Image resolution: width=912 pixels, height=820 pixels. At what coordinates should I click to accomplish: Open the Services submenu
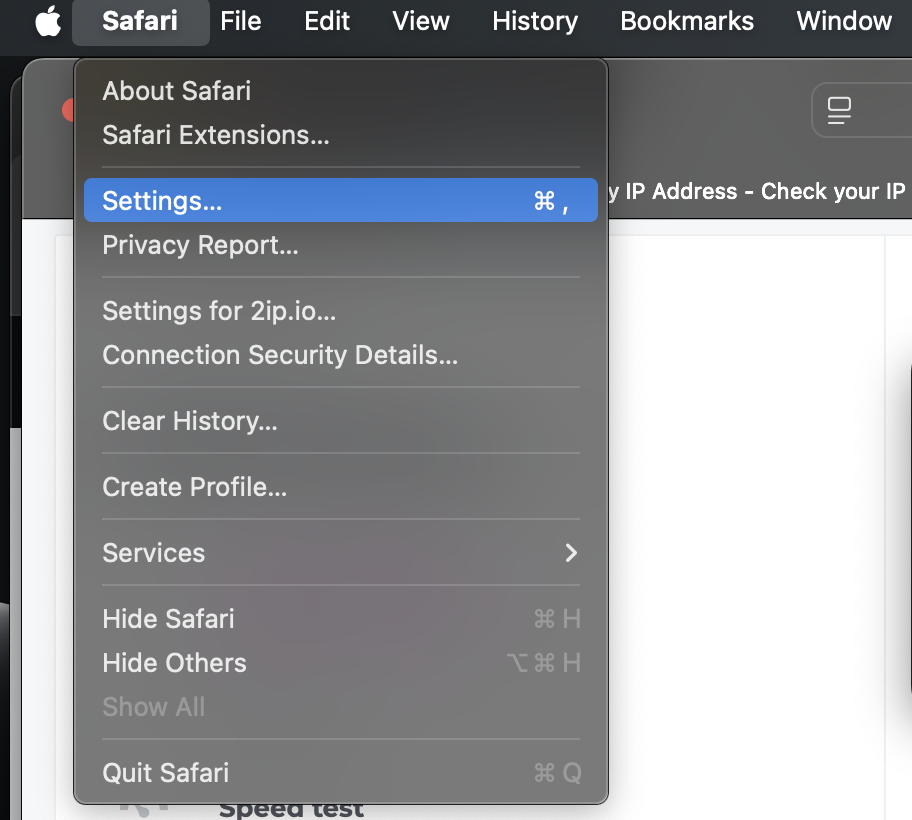341,552
